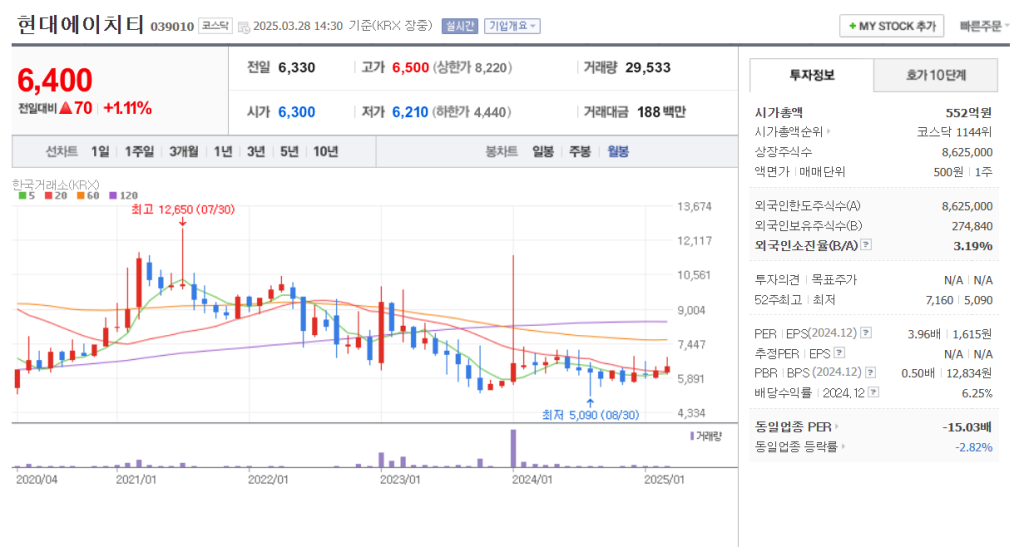Click the 외국인보유주식수 274,840 value
Image resolution: width=1024 pixels, height=547 pixels.
972,227
